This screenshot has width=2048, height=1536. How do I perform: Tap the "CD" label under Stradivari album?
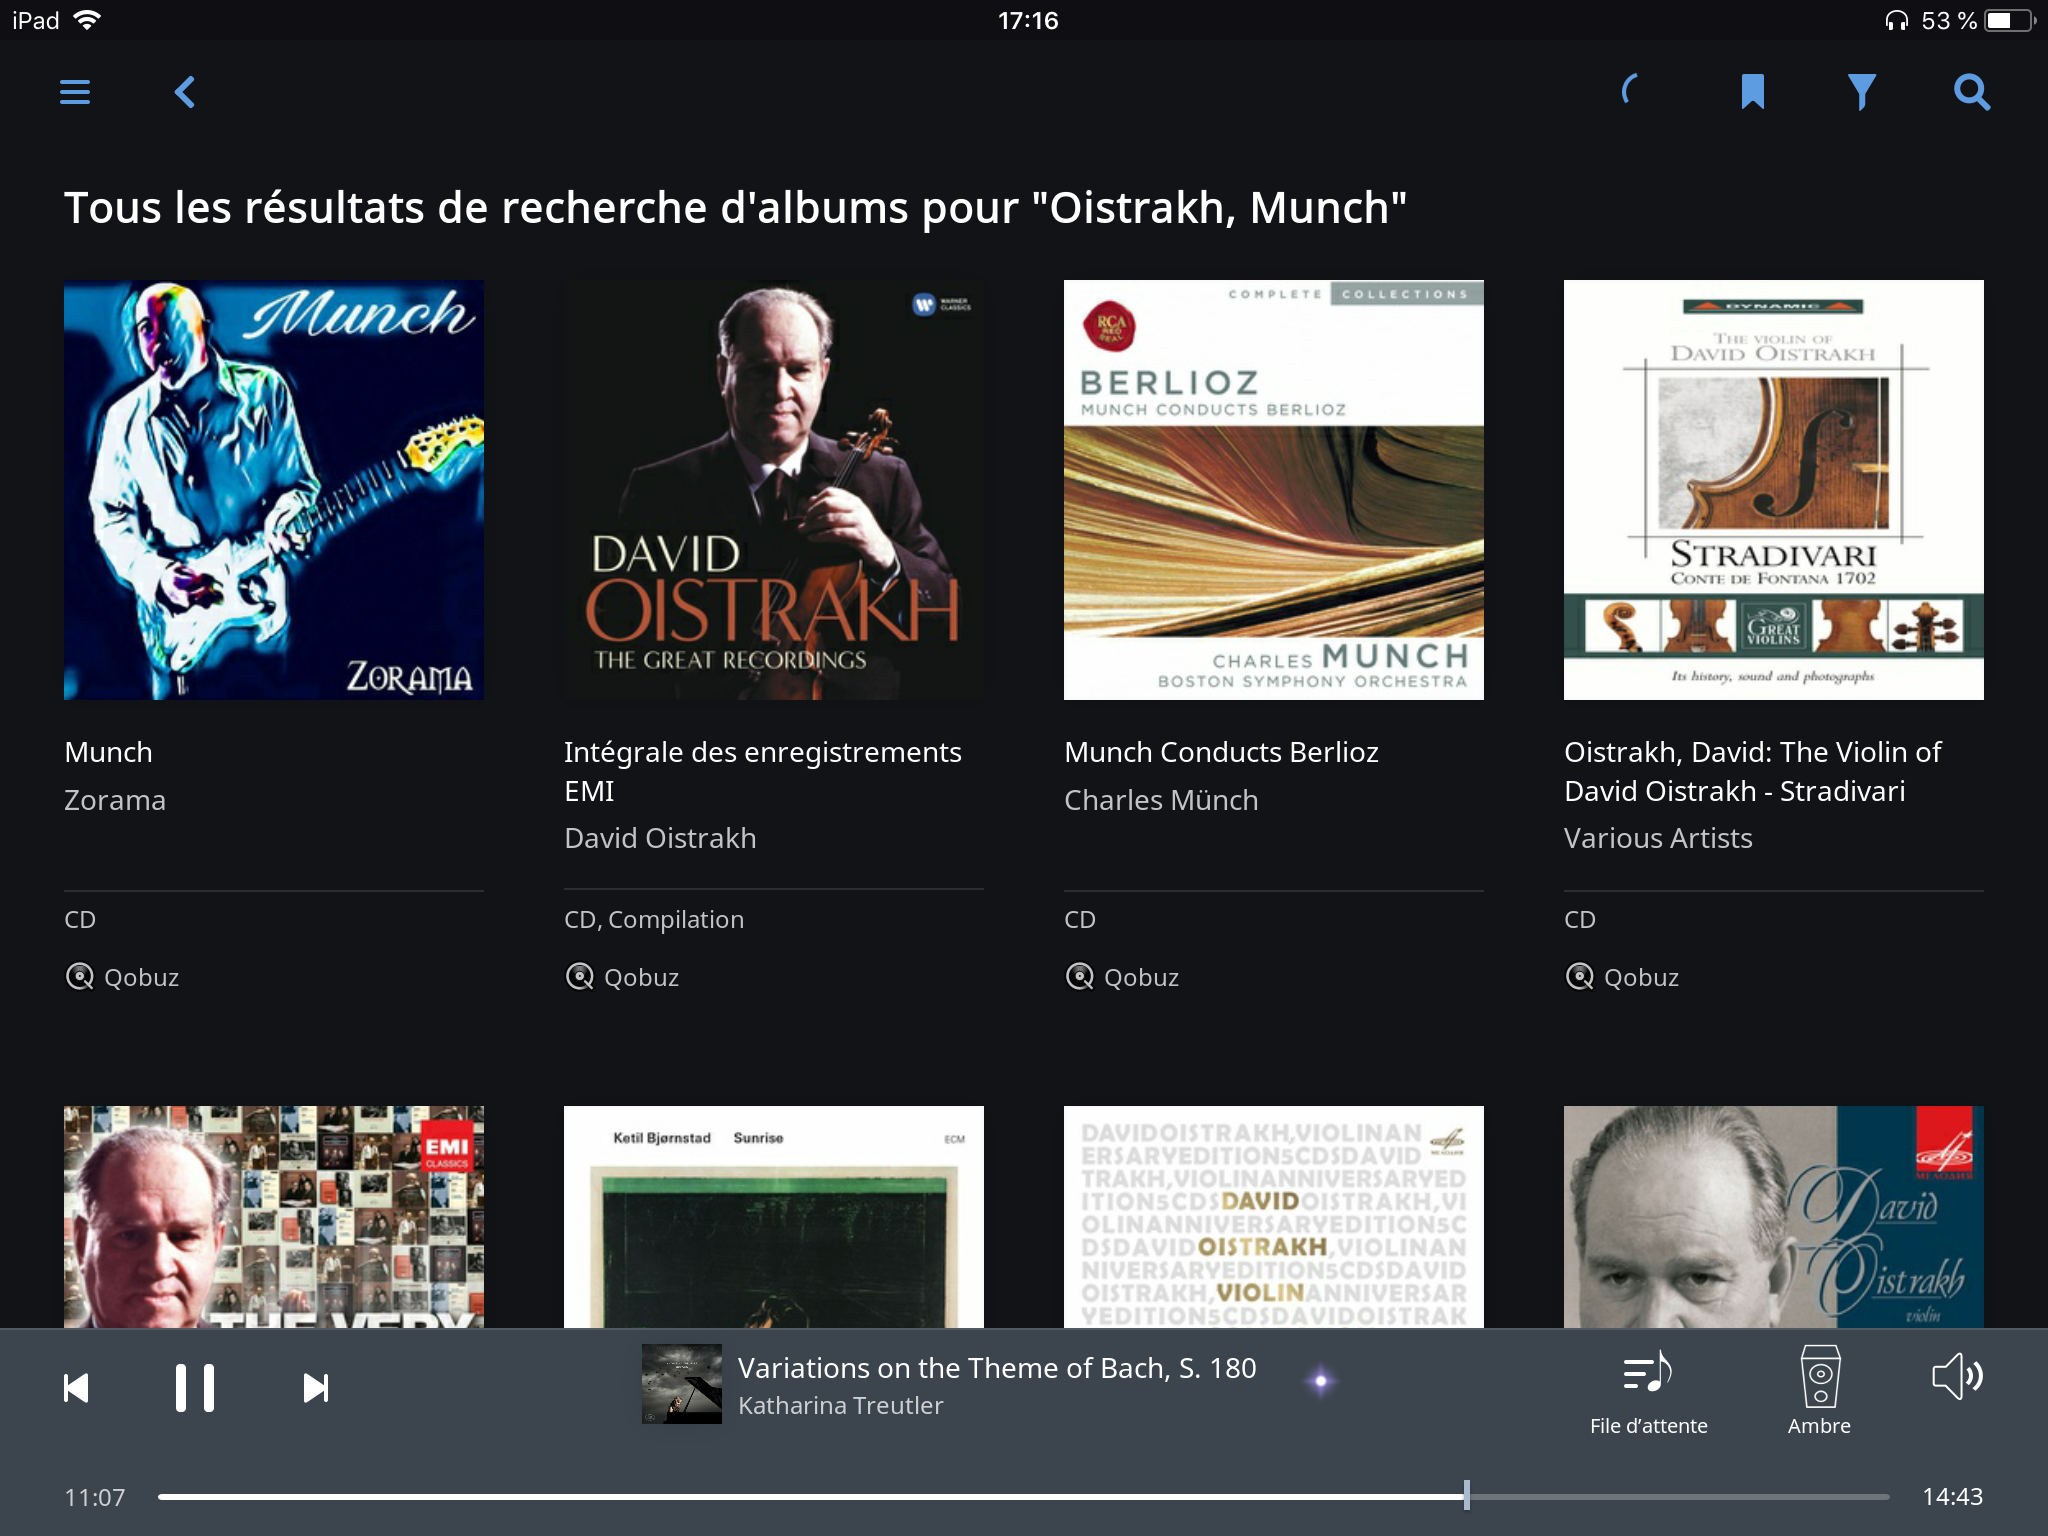click(1580, 919)
